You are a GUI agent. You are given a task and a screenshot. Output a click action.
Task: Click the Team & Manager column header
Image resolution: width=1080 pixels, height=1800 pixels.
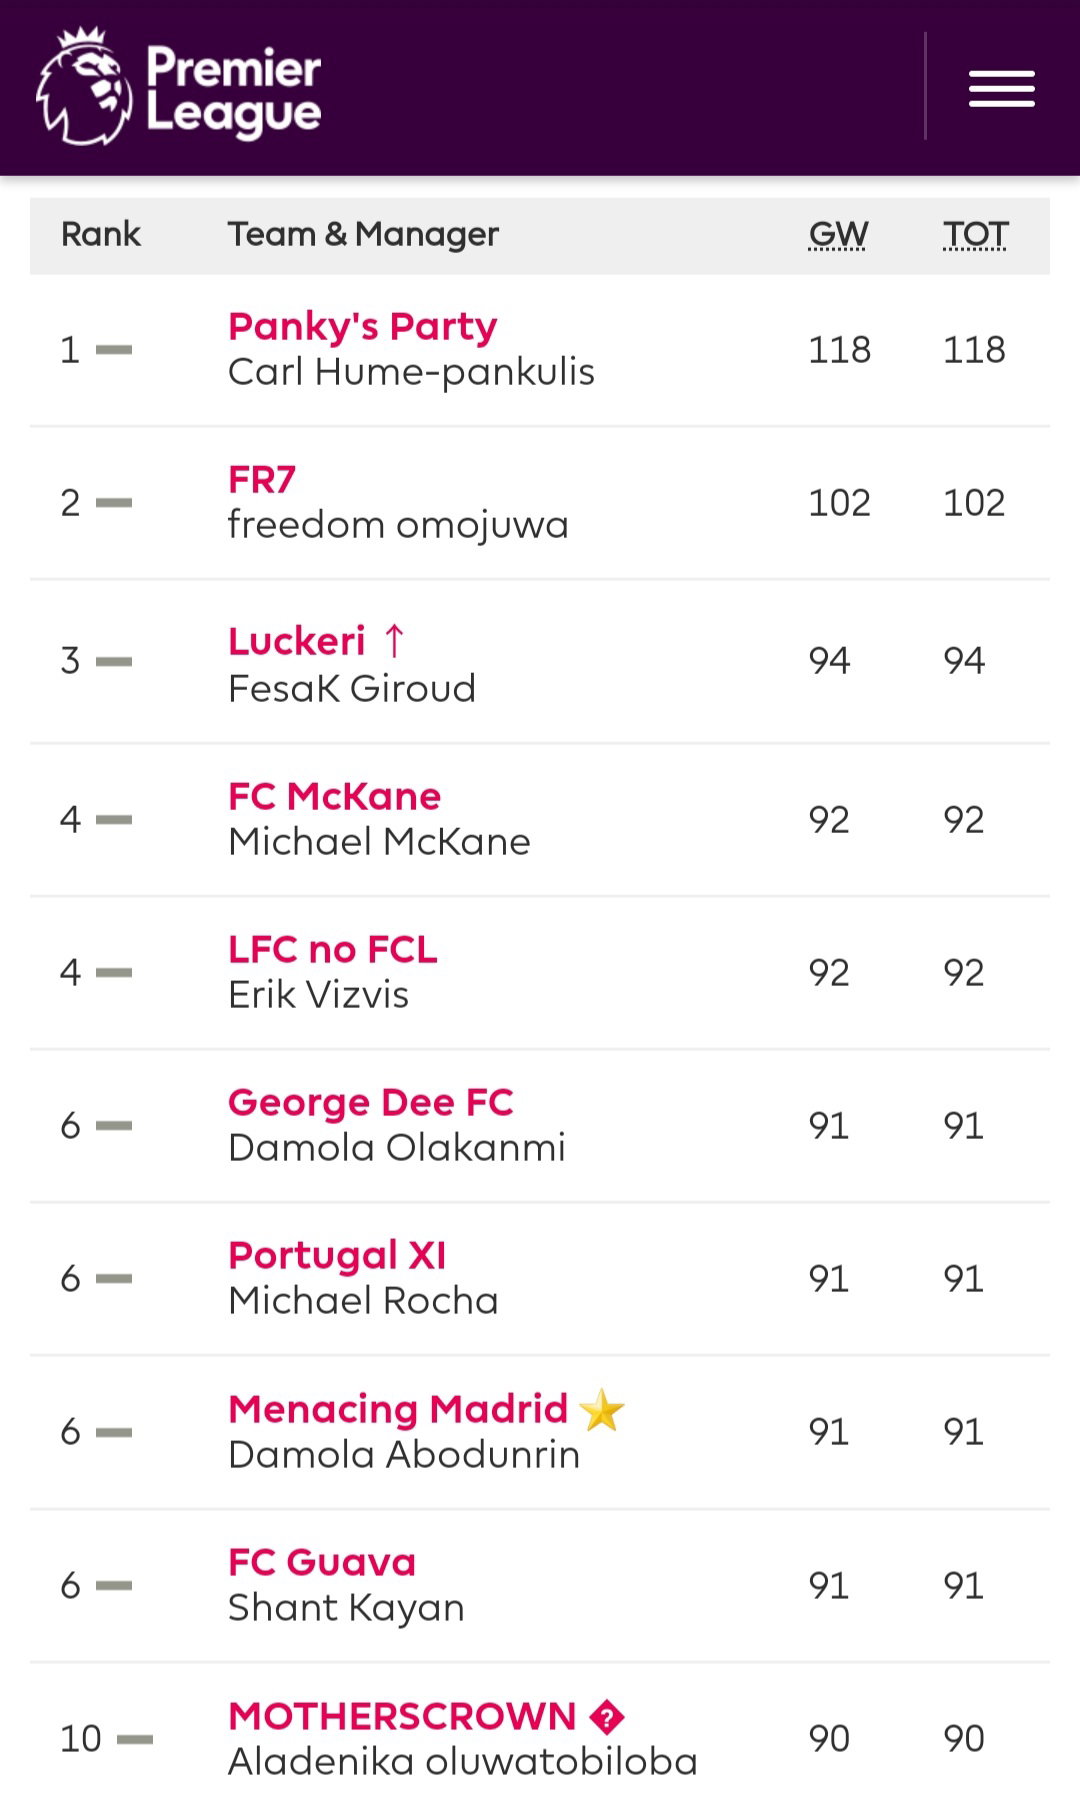[x=363, y=234]
